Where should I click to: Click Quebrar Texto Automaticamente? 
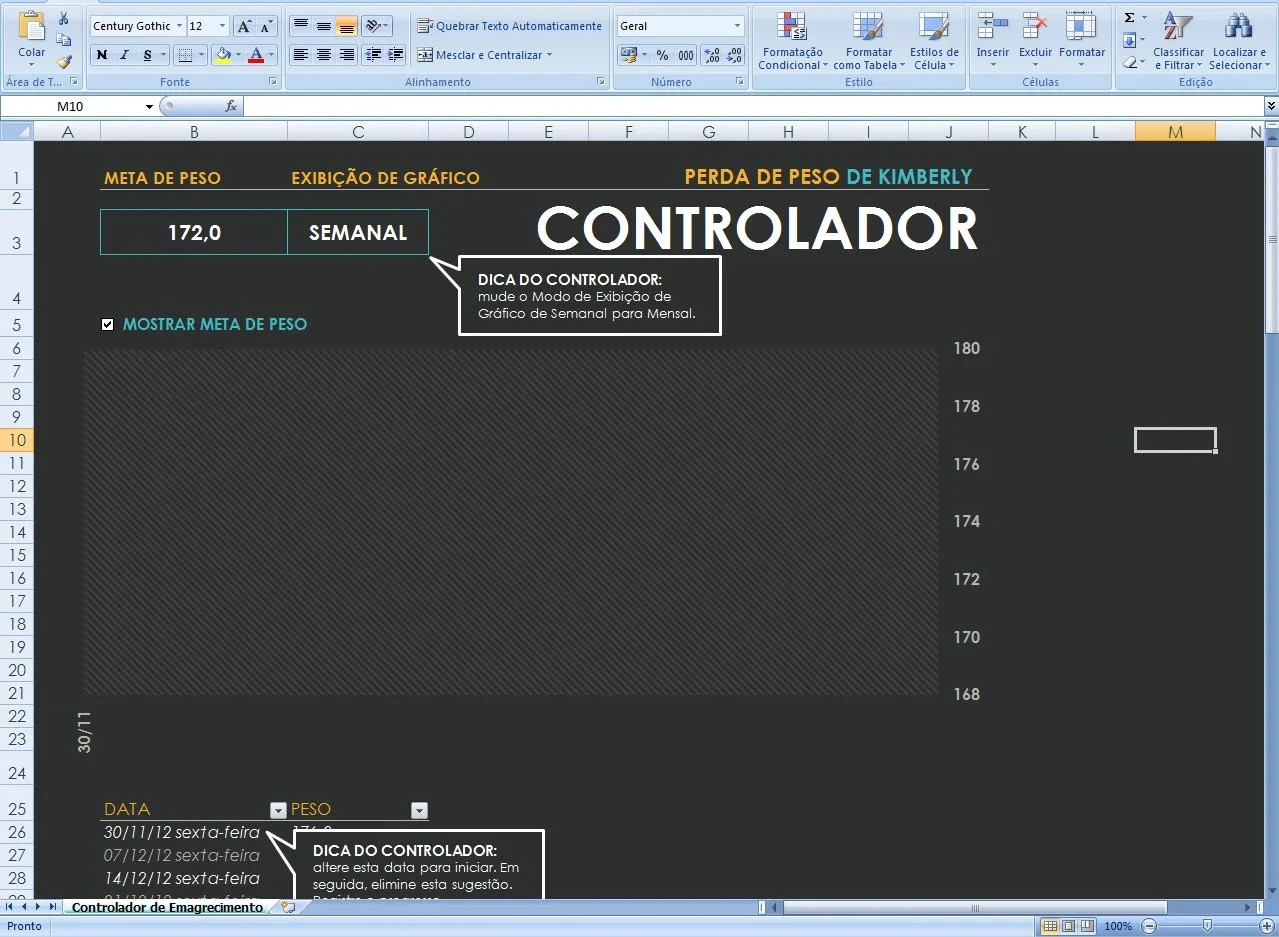click(x=510, y=26)
